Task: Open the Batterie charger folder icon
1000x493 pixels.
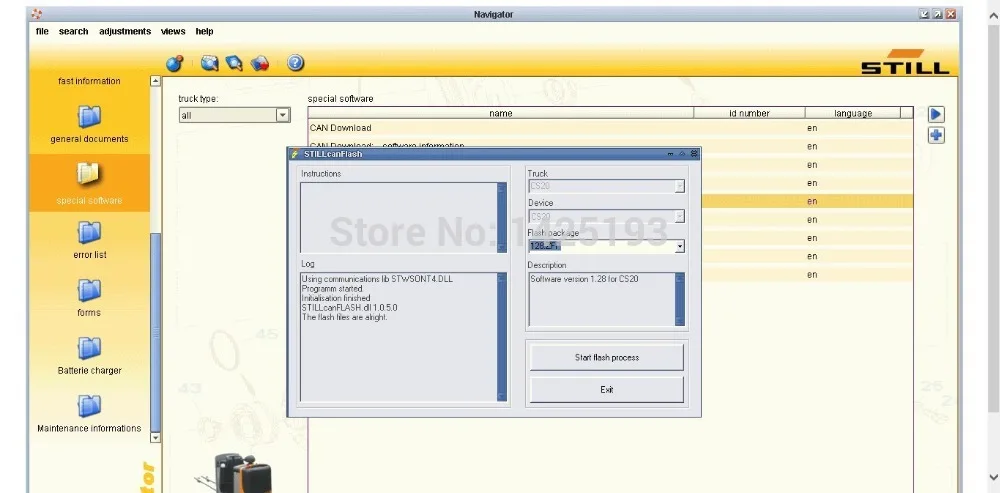Action: coord(89,348)
